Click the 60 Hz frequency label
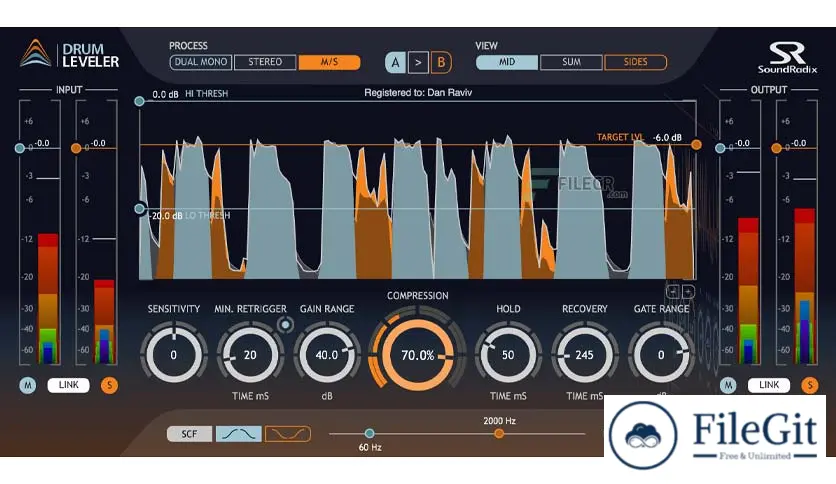The image size is (836, 484). point(369,447)
